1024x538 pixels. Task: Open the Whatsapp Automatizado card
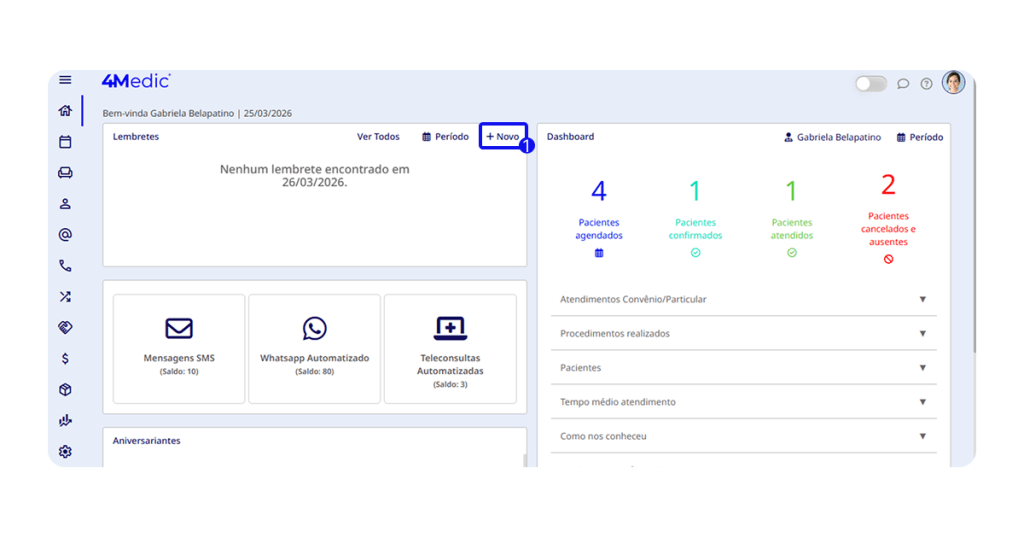tap(314, 347)
